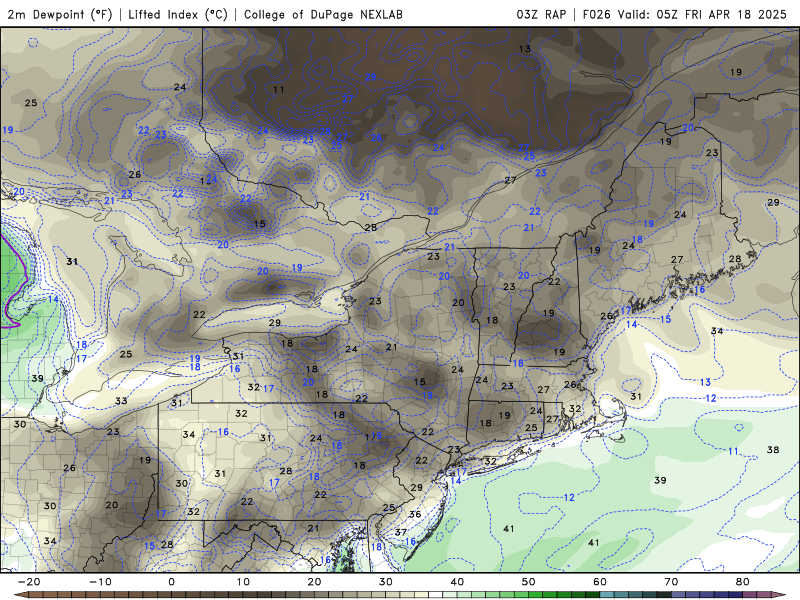Click the "38" dewpoint value over ocean

[x=773, y=449]
